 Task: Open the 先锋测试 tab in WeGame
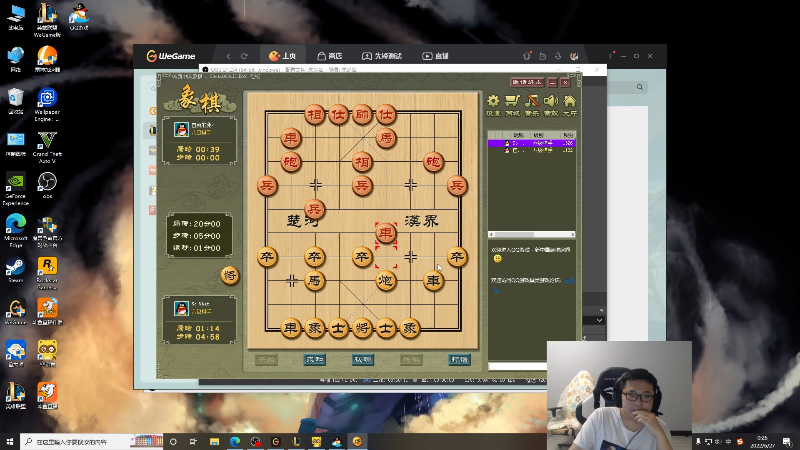382,56
